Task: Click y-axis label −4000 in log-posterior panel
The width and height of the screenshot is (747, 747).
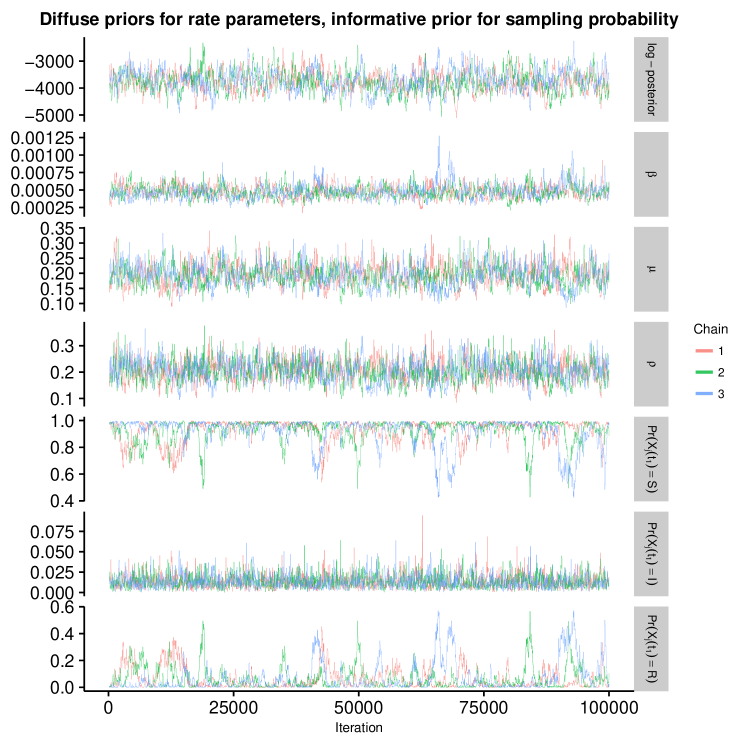Action: [x=50, y=89]
